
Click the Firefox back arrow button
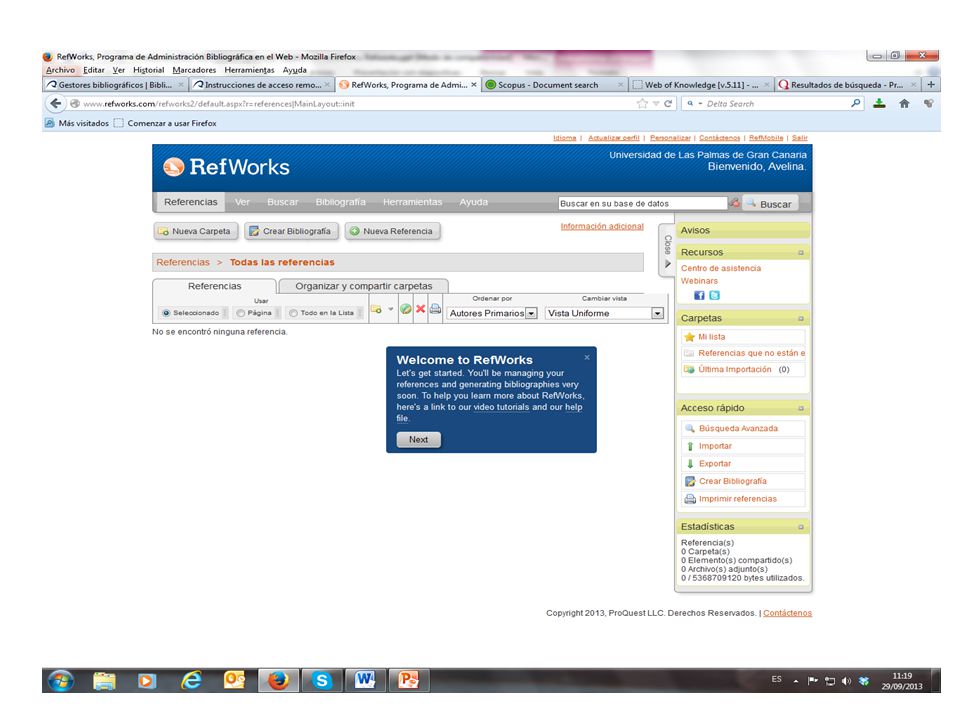pos(56,103)
